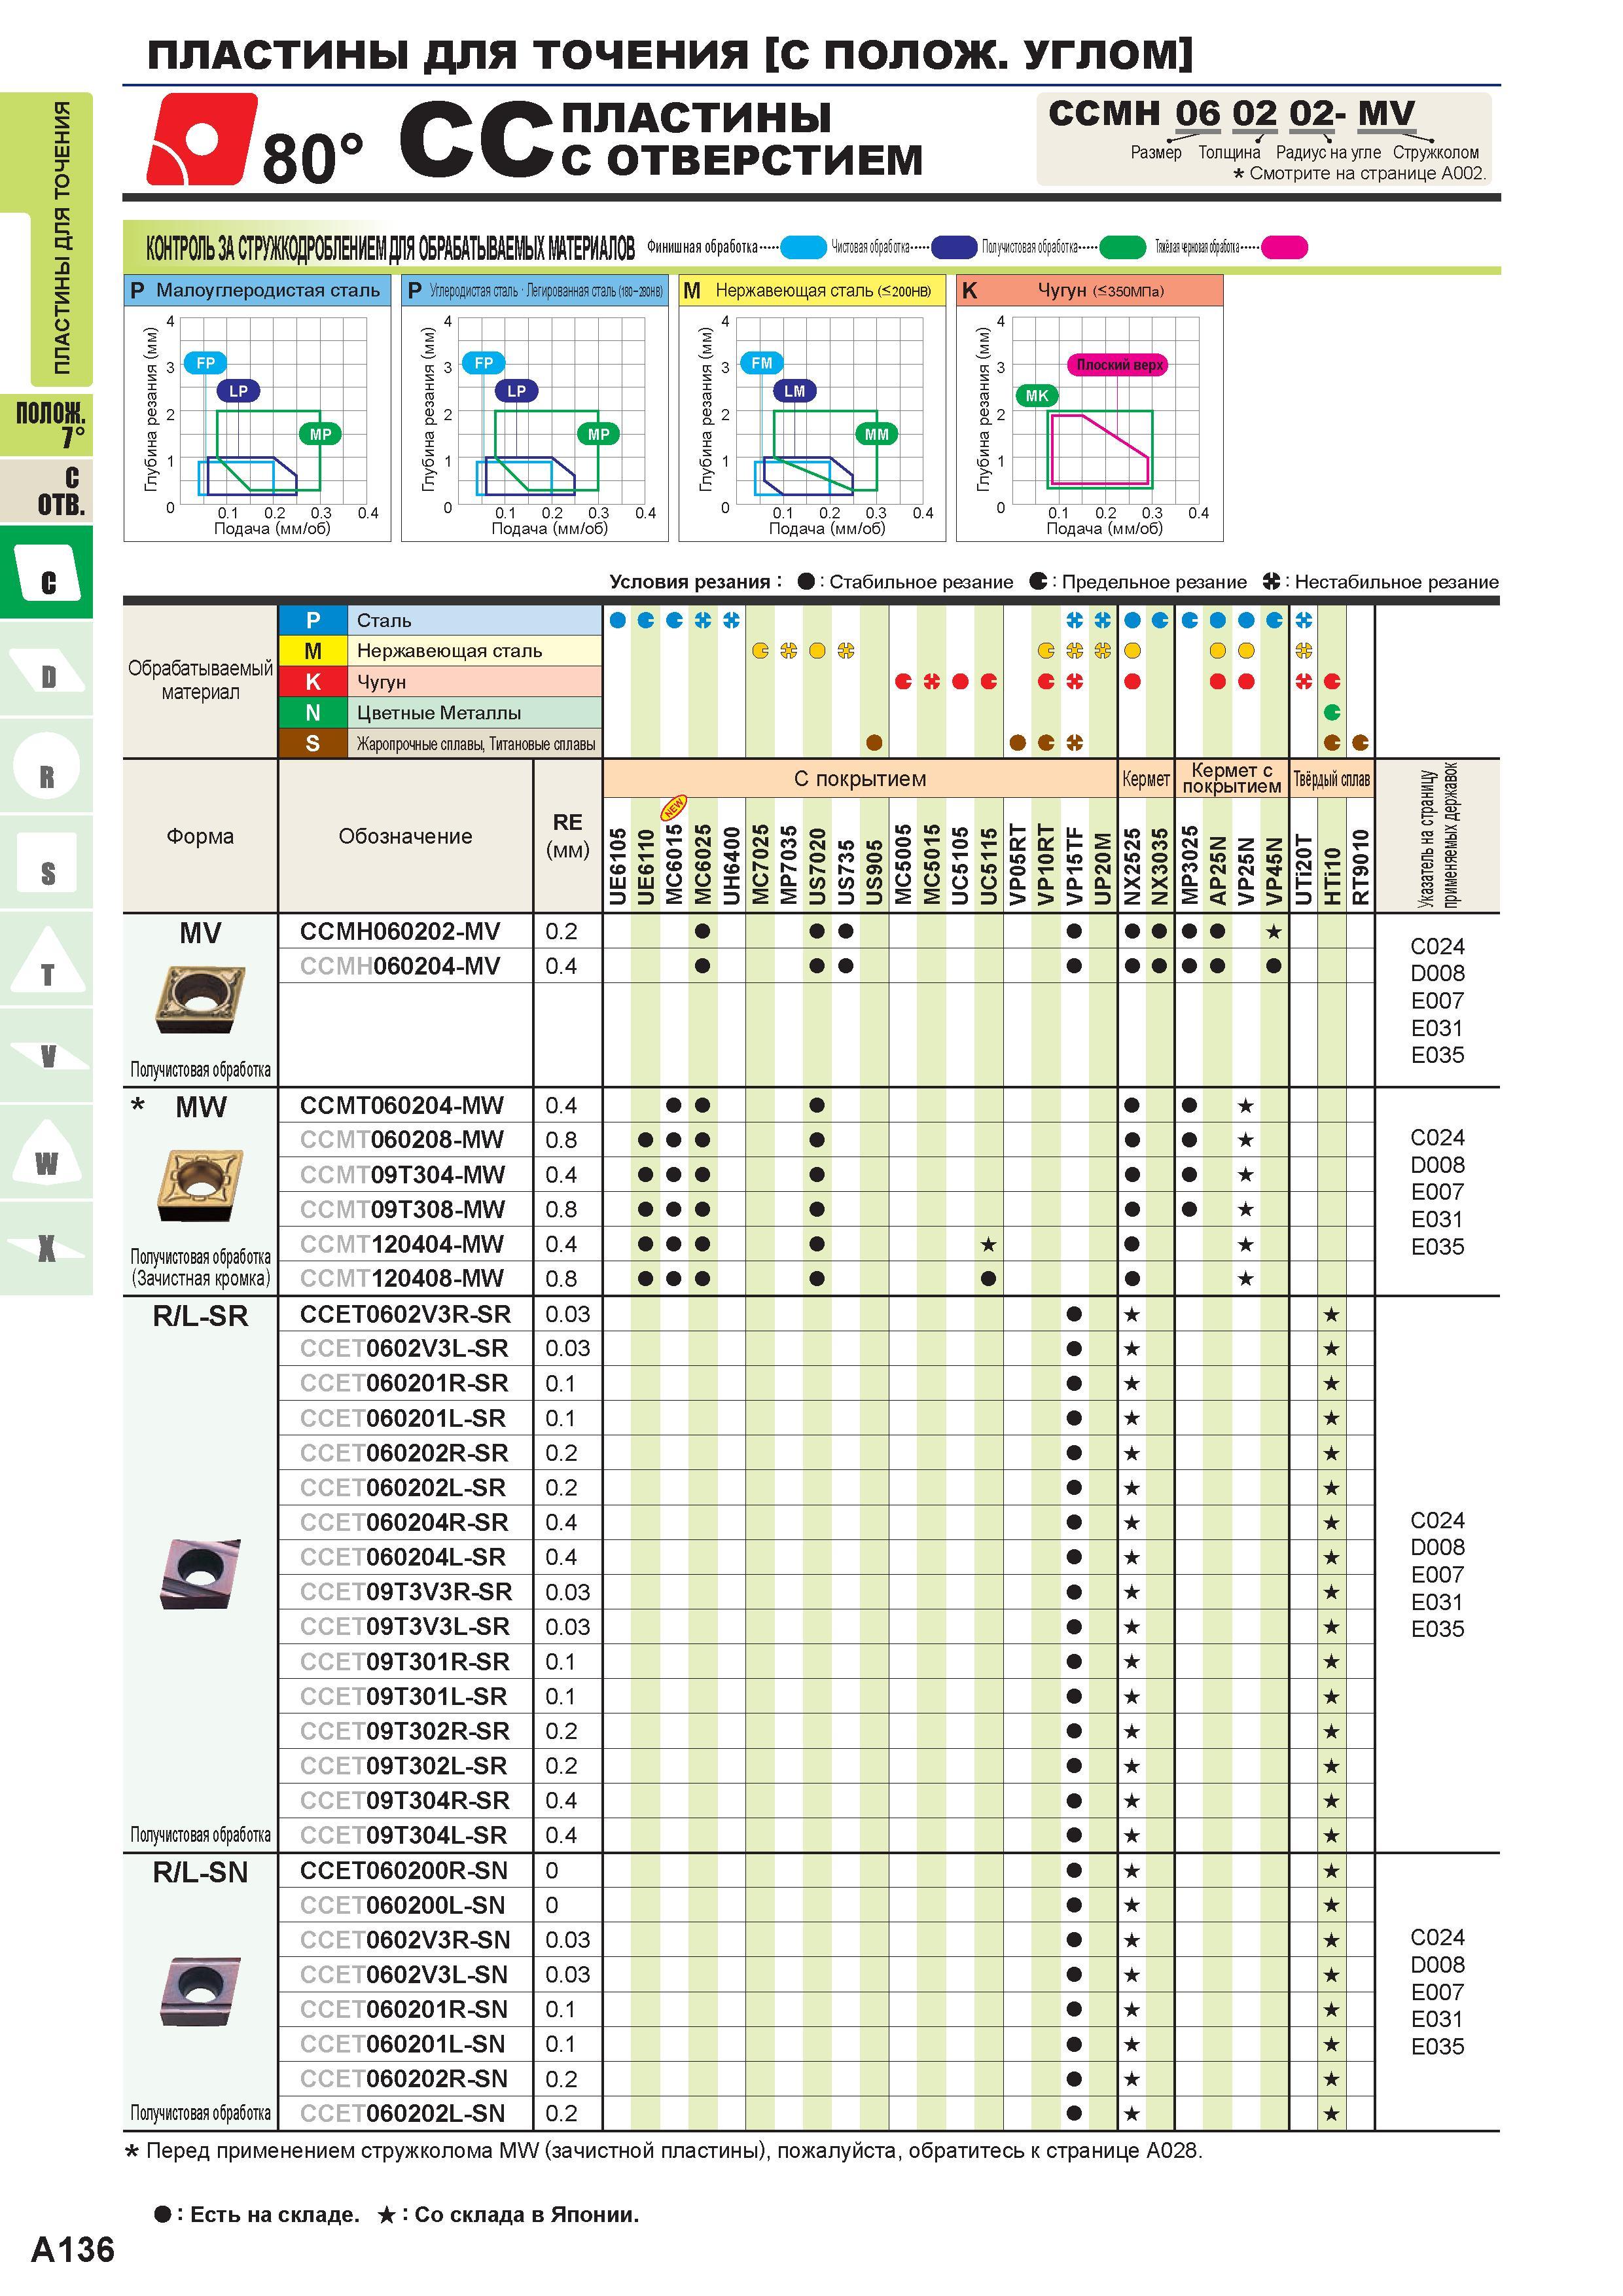Click the green N badge beside 'Цветные Металлы'
This screenshot has width=1623, height=2296.
[313, 713]
